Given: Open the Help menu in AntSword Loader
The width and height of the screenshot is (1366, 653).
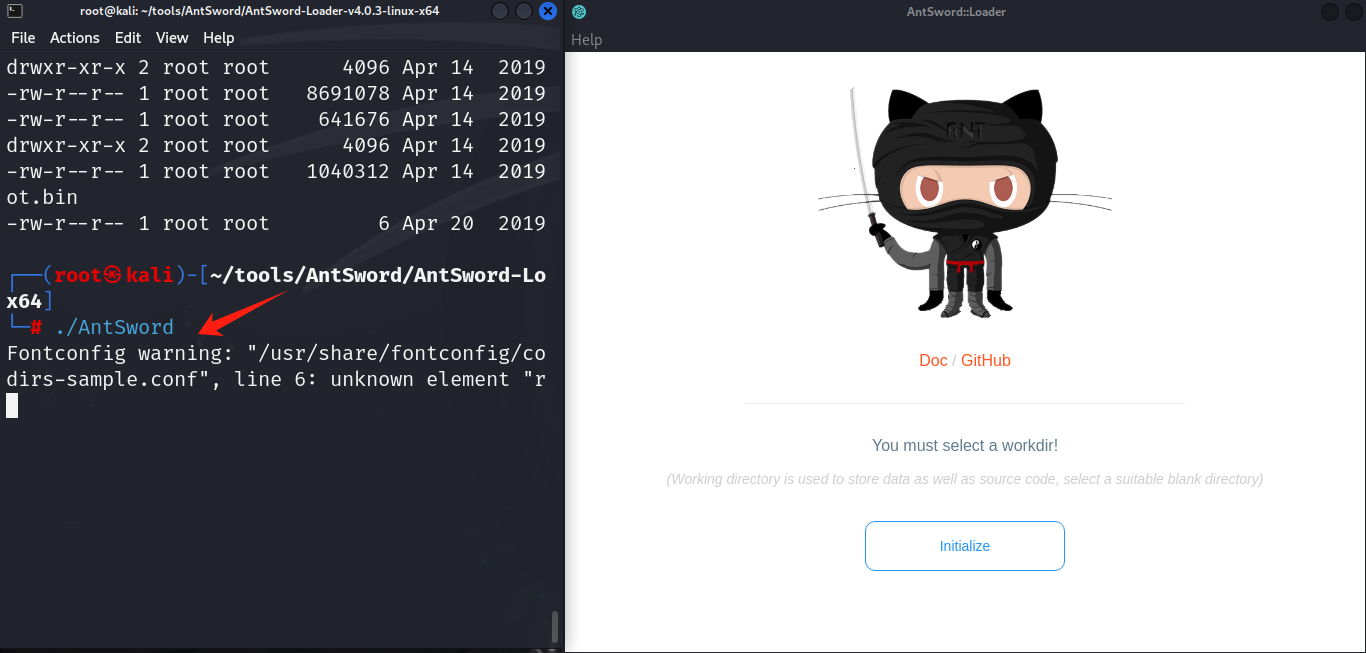Looking at the screenshot, I should point(586,39).
